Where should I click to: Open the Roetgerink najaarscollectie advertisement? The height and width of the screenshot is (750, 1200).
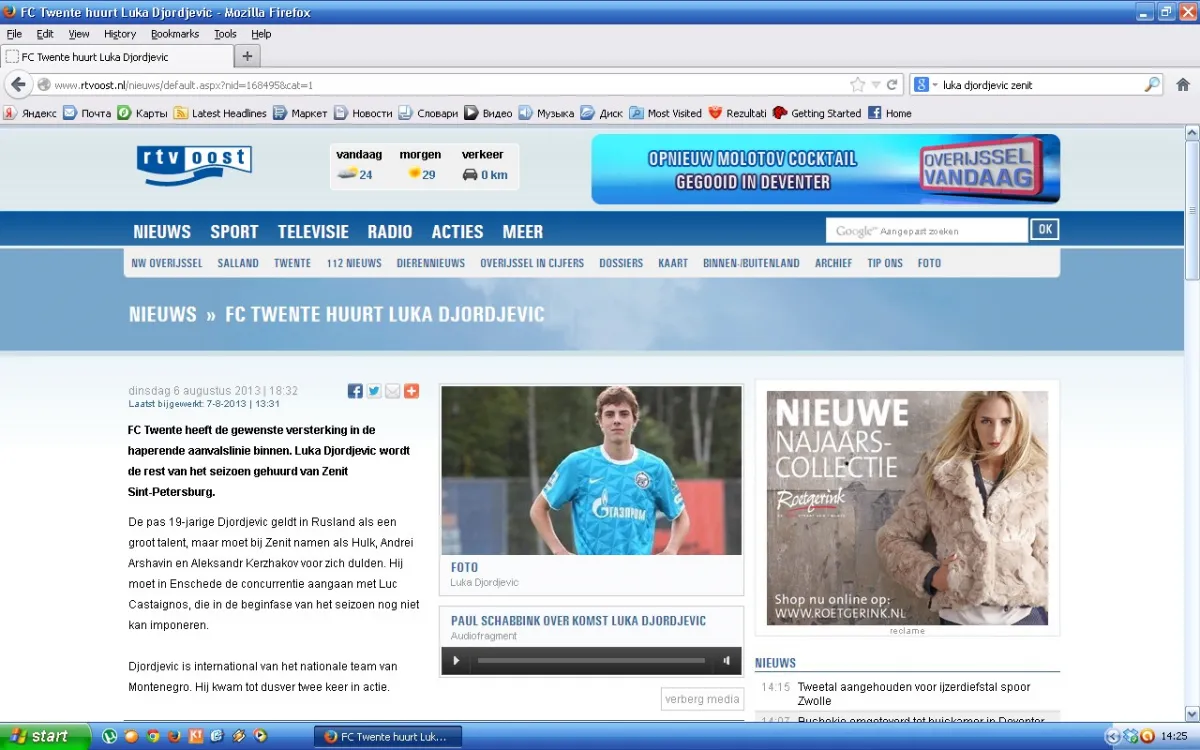tap(907, 508)
